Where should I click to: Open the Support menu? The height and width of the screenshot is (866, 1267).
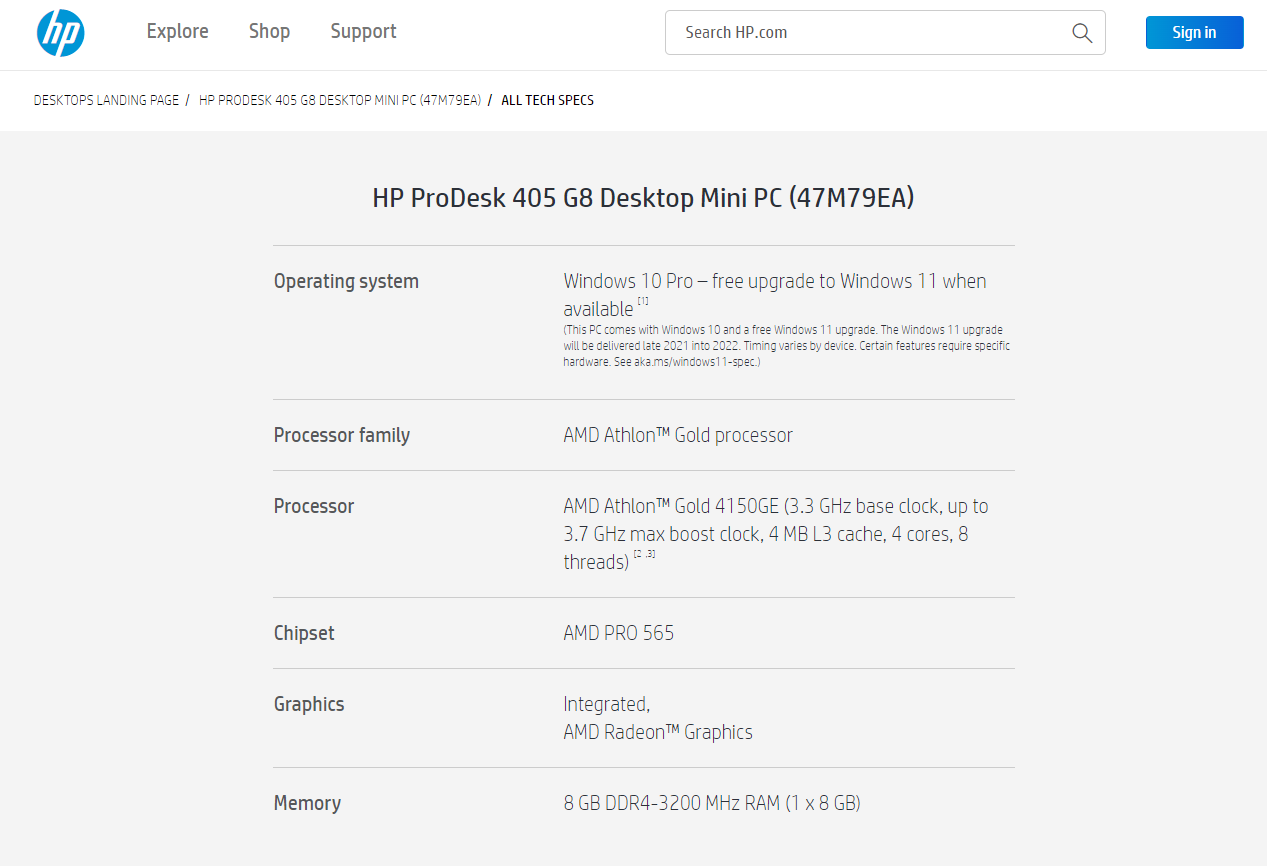tap(363, 32)
